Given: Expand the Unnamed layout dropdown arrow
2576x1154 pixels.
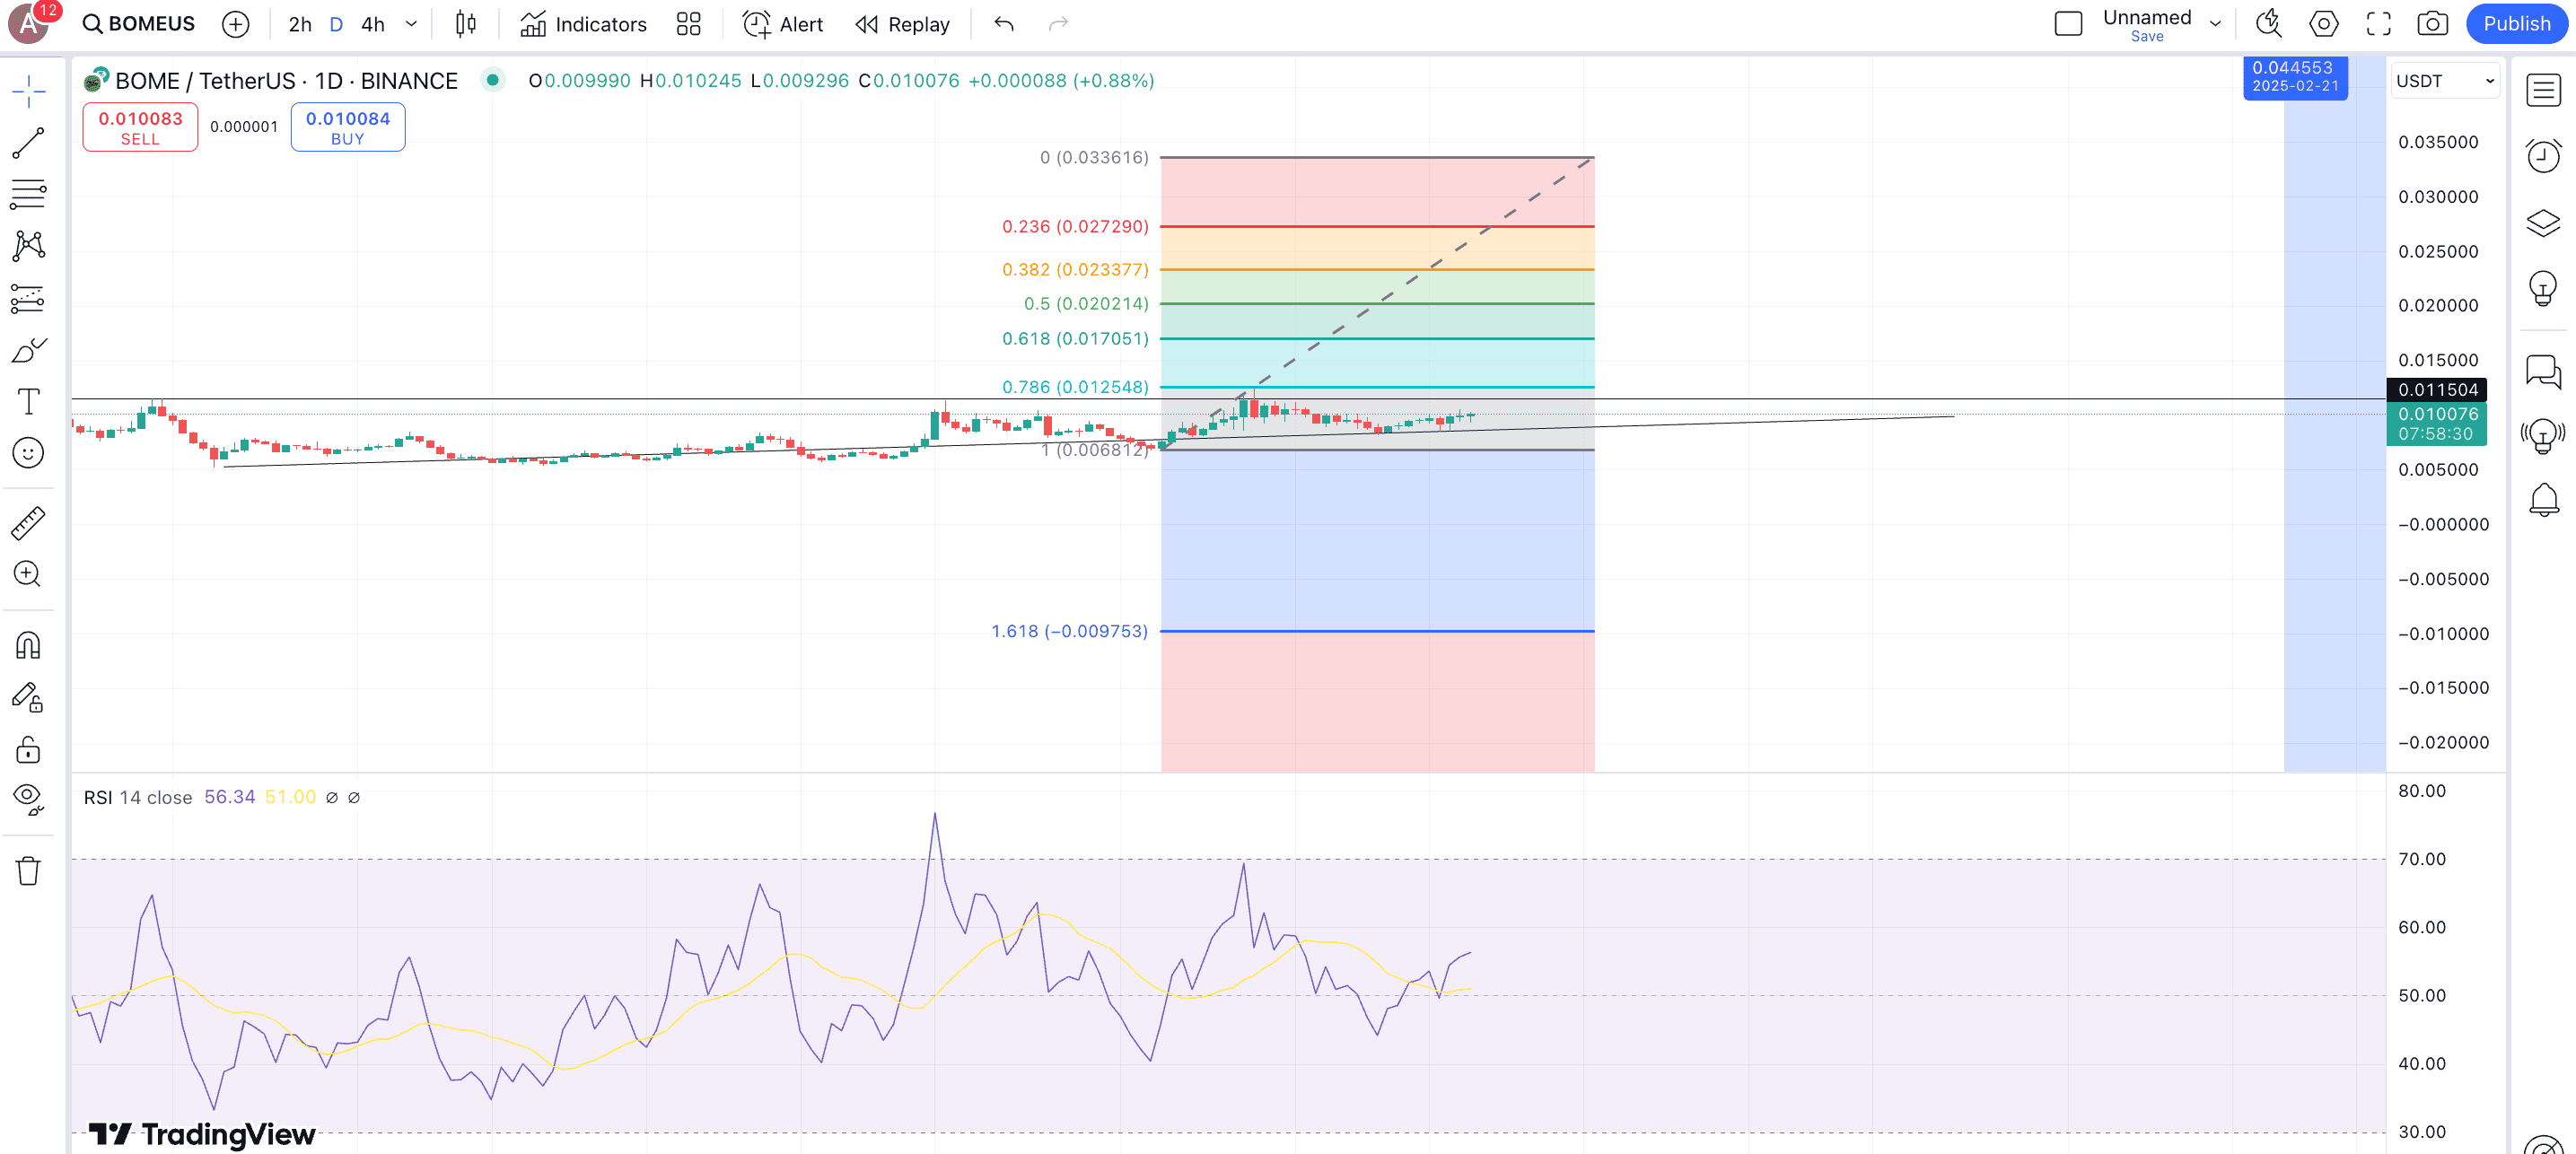Looking at the screenshot, I should coord(2215,24).
